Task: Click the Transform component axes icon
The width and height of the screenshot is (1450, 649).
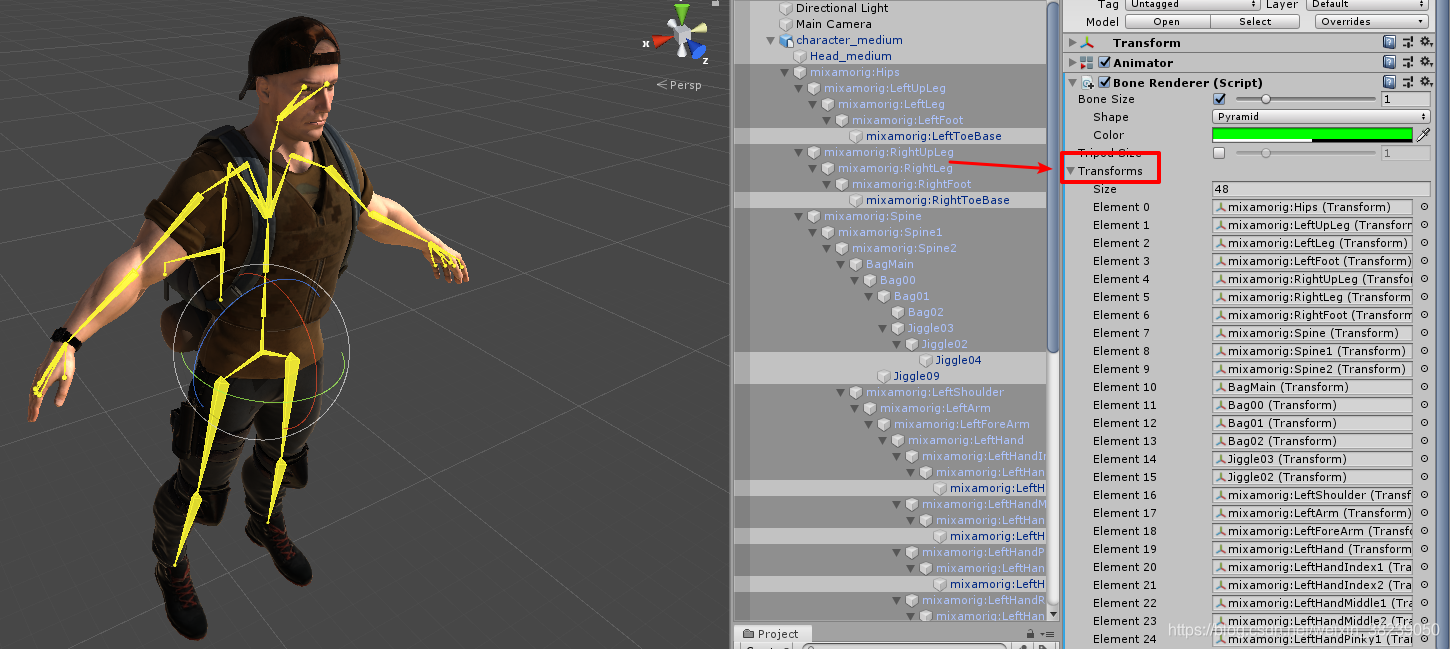Action: click(x=1088, y=43)
